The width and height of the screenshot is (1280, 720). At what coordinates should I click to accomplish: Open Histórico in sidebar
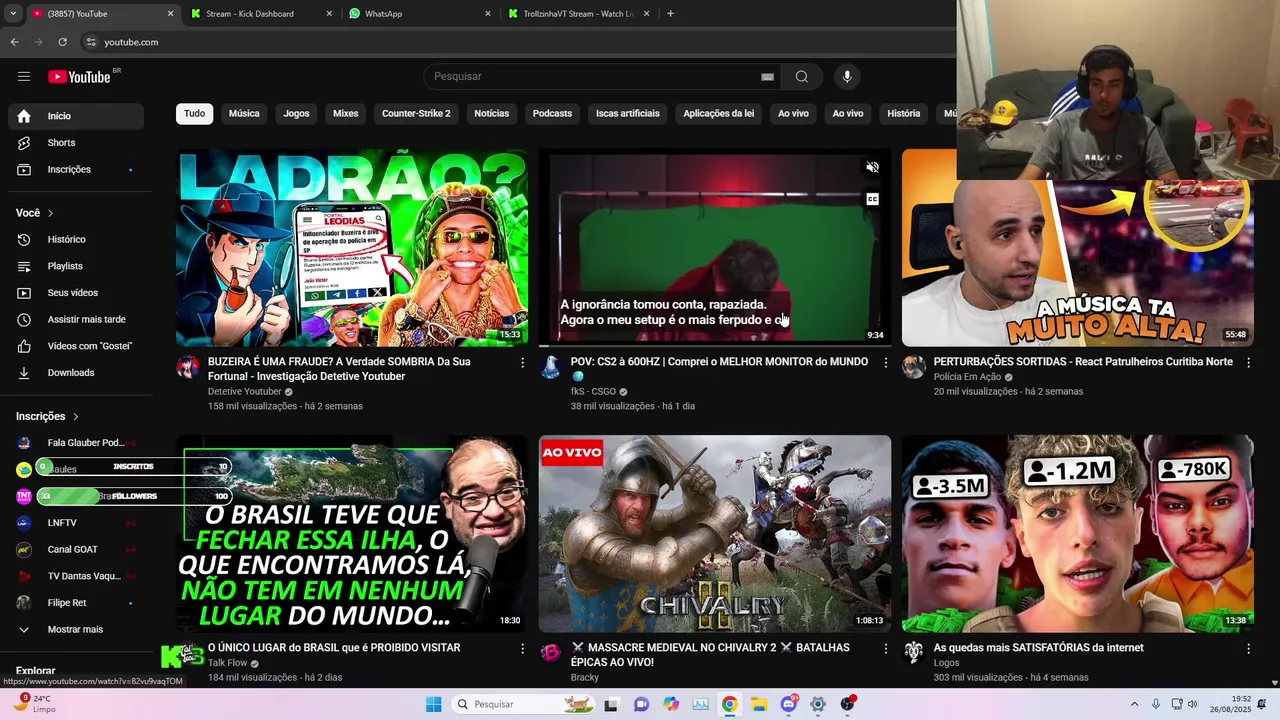[x=76, y=240]
